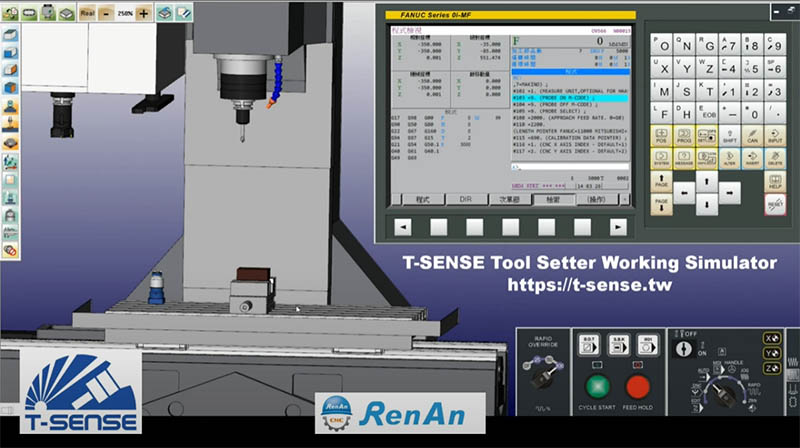Click the gray block on orange base sidebar icon

10,142
